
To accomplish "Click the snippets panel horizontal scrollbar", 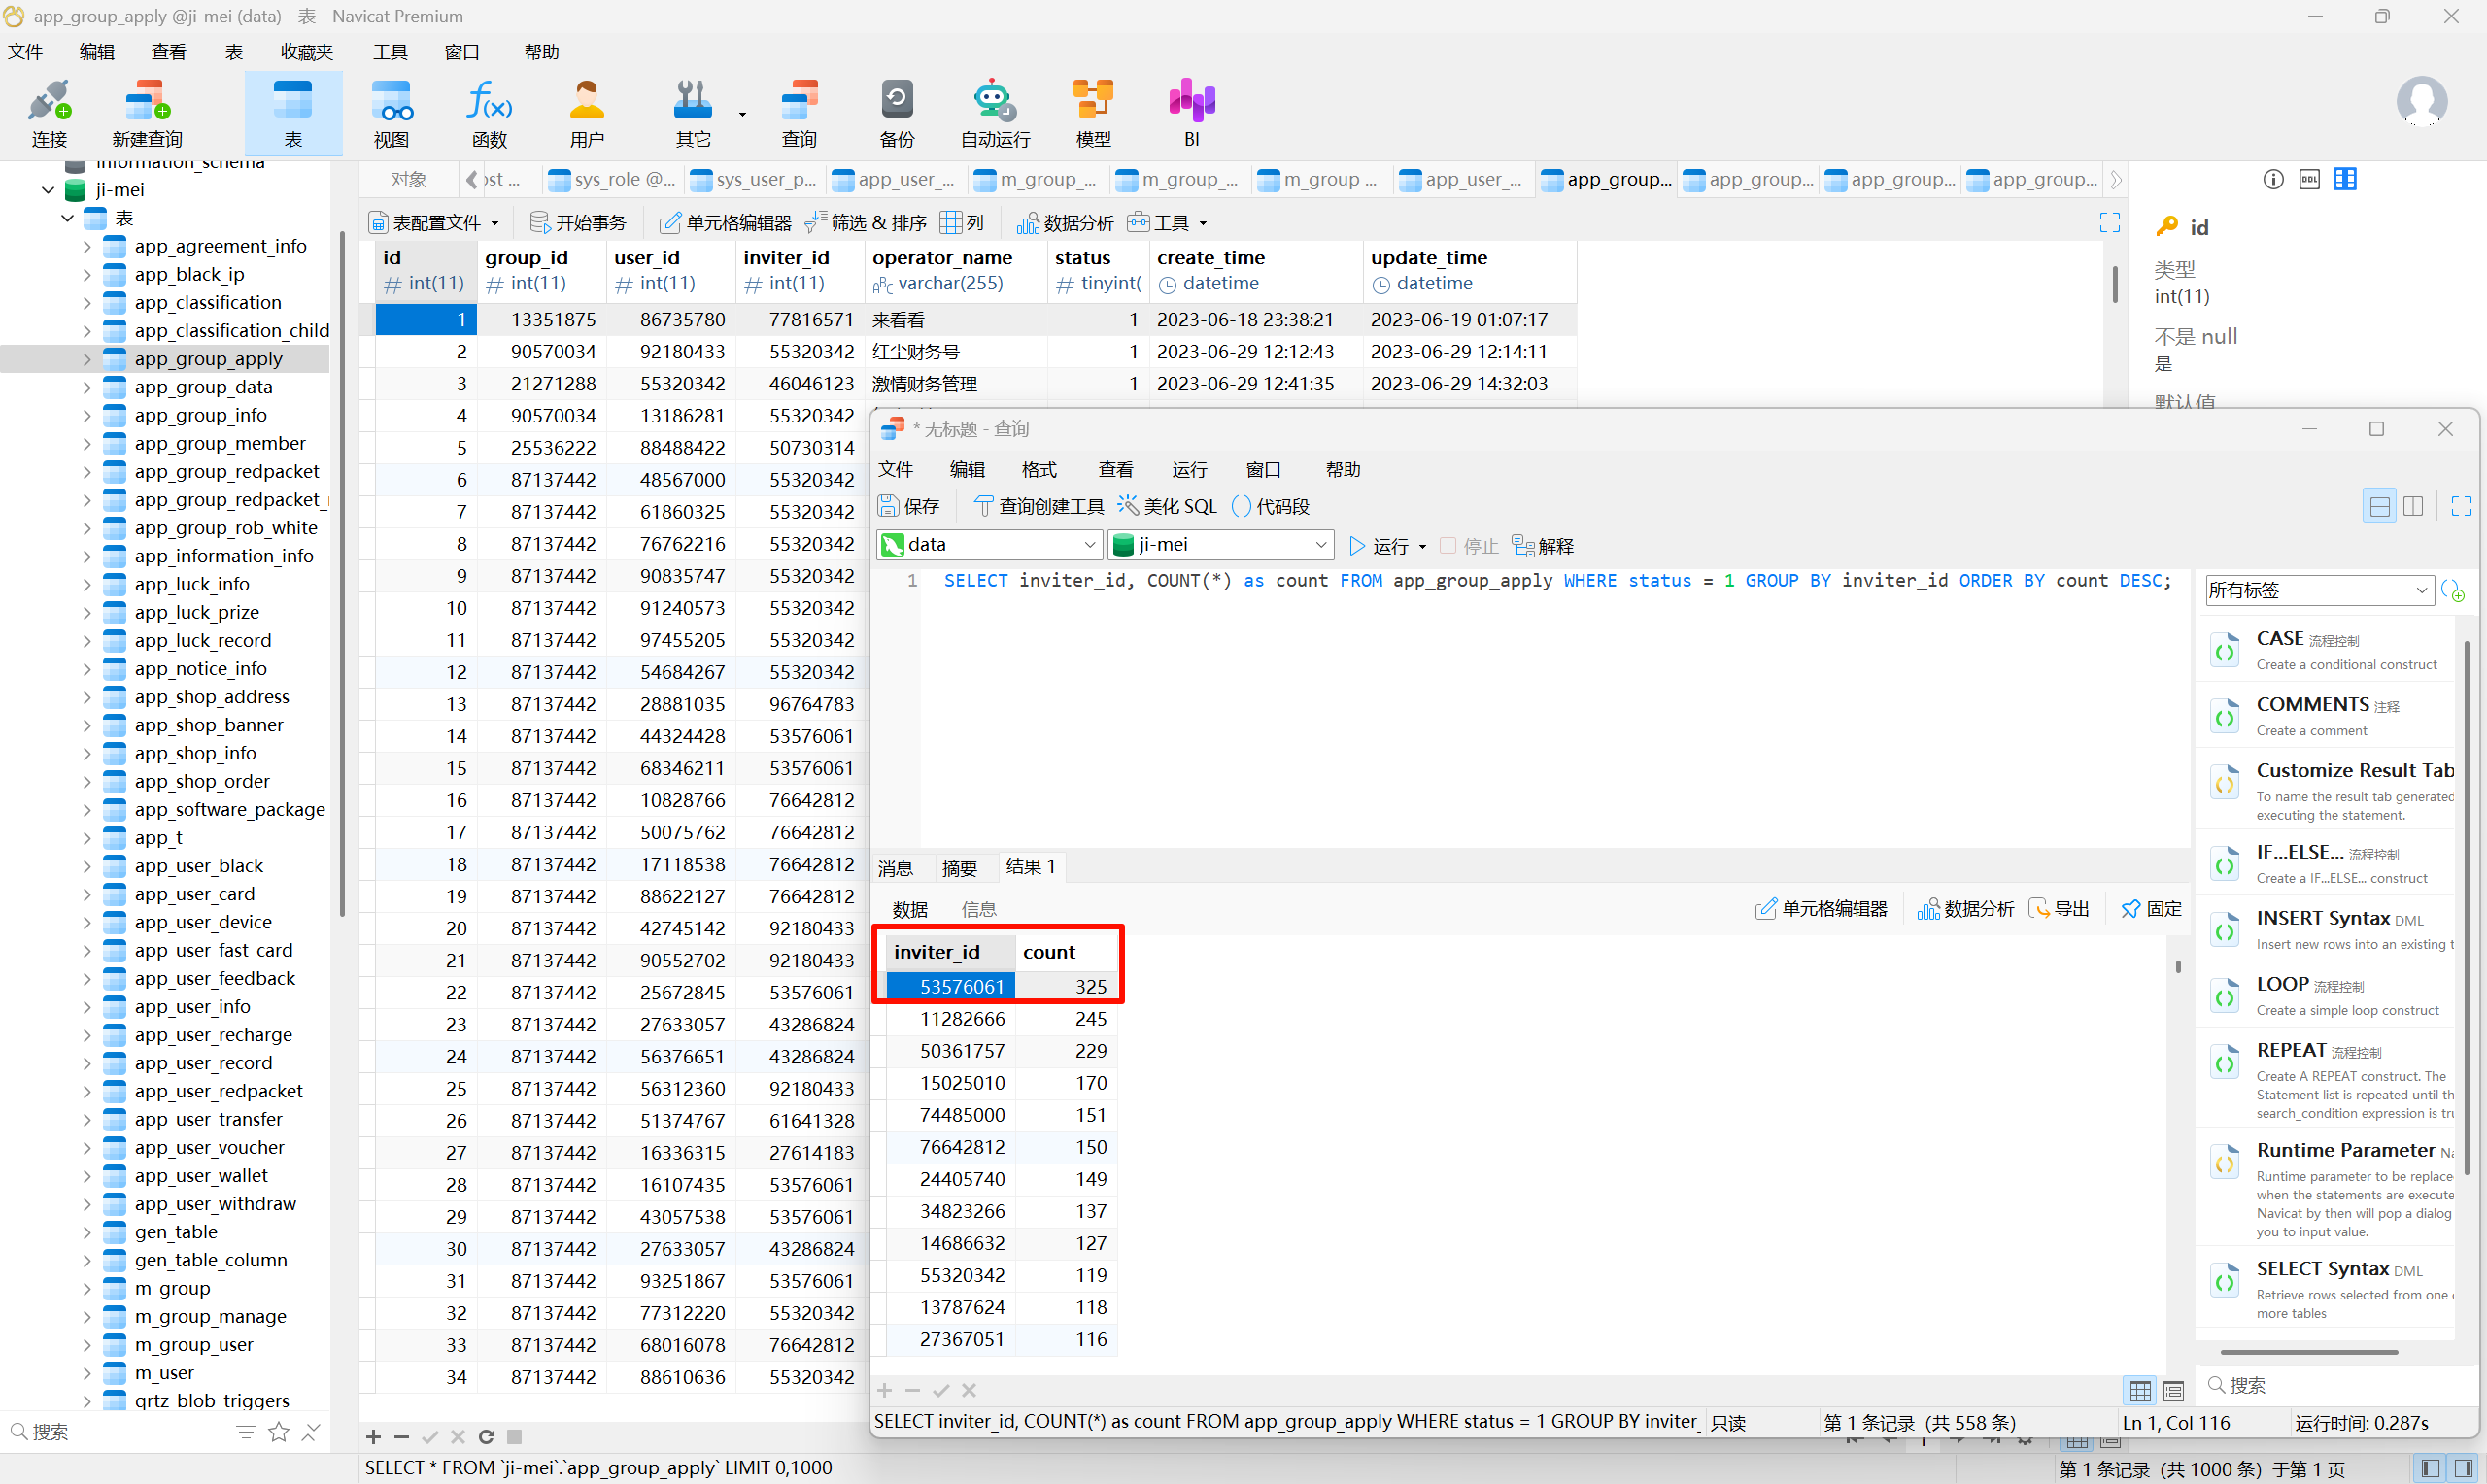I will point(2310,1351).
